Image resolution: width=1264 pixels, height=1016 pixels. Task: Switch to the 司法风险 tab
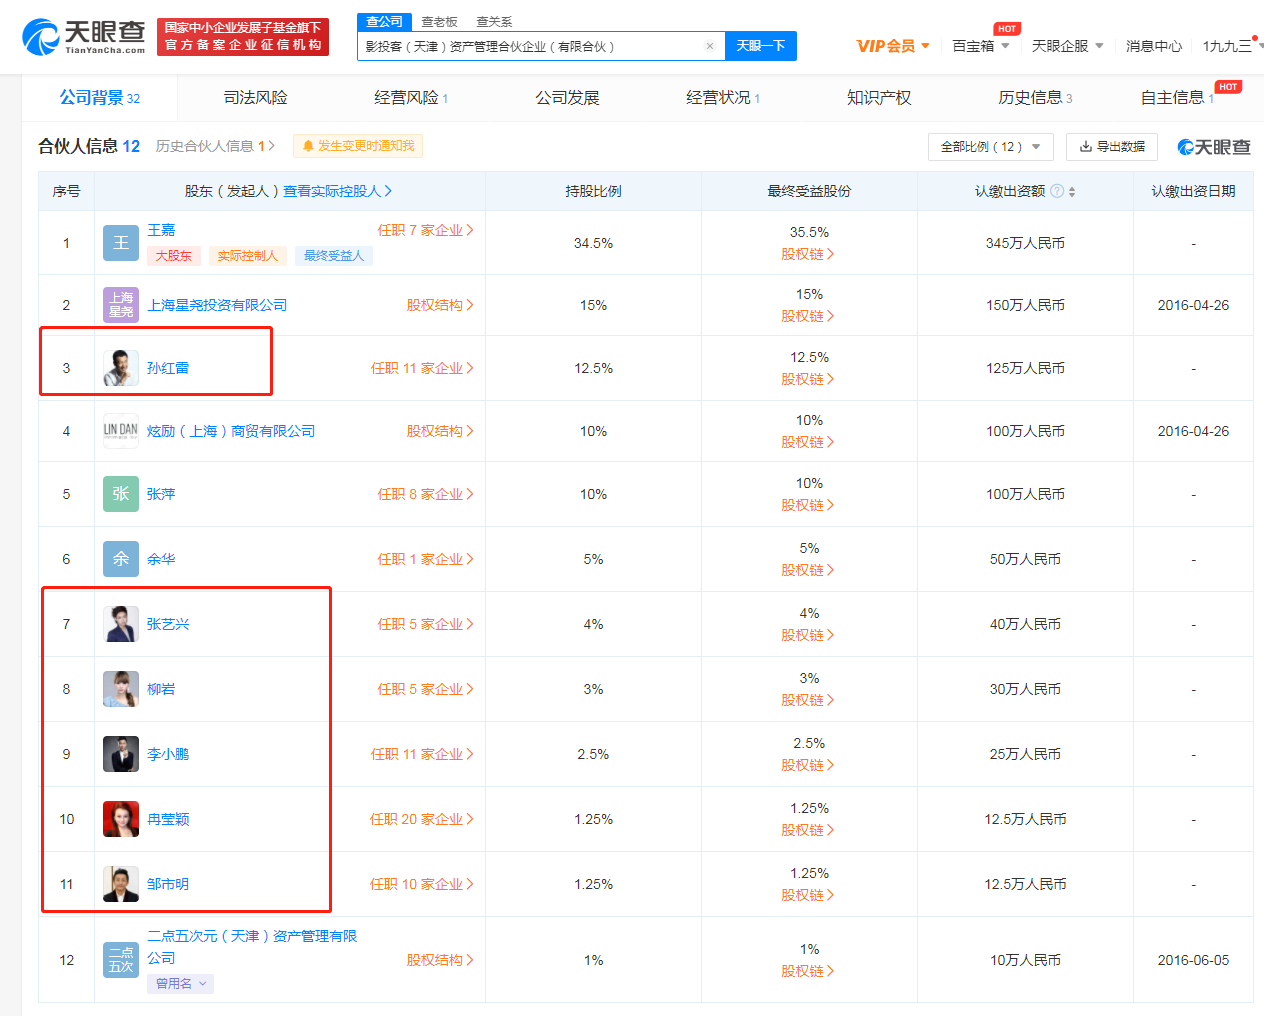[256, 98]
